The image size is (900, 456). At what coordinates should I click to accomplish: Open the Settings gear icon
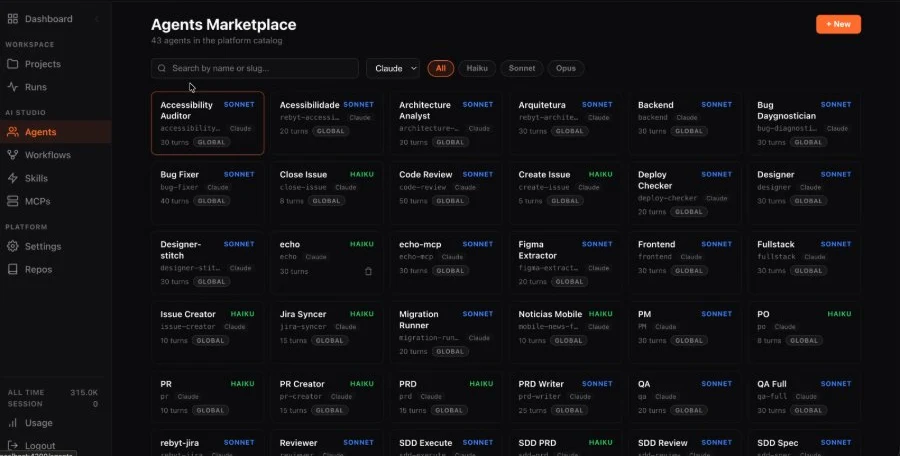[12, 246]
